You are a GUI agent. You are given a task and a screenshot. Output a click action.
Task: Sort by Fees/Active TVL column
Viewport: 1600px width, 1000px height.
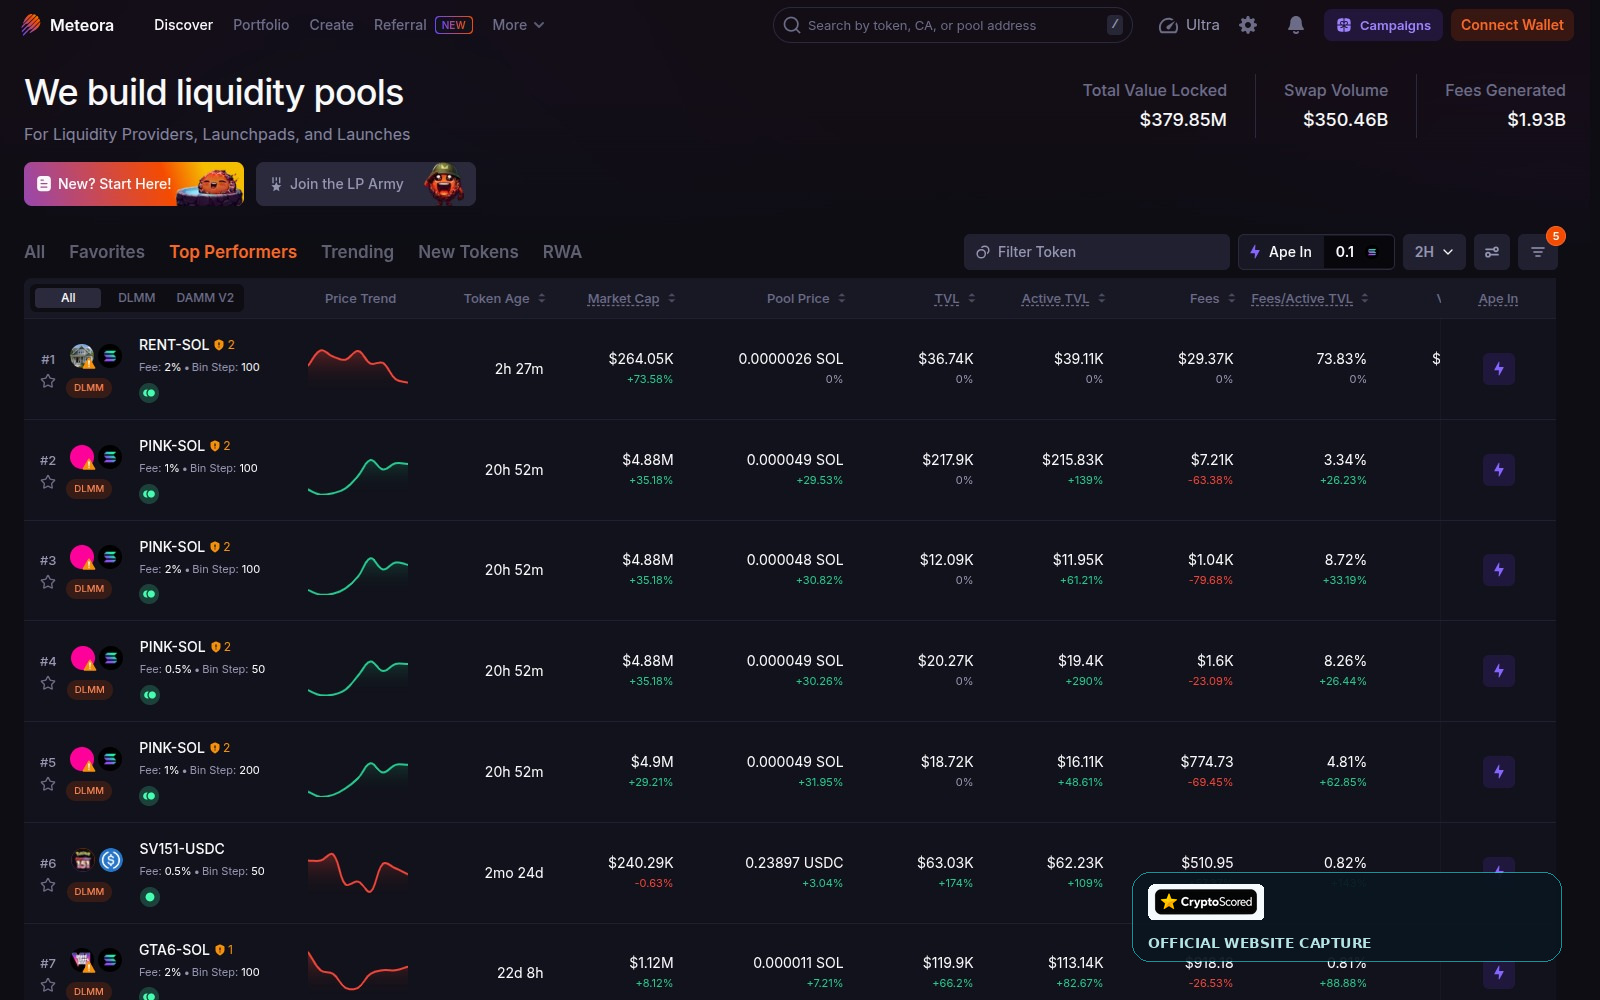1310,298
